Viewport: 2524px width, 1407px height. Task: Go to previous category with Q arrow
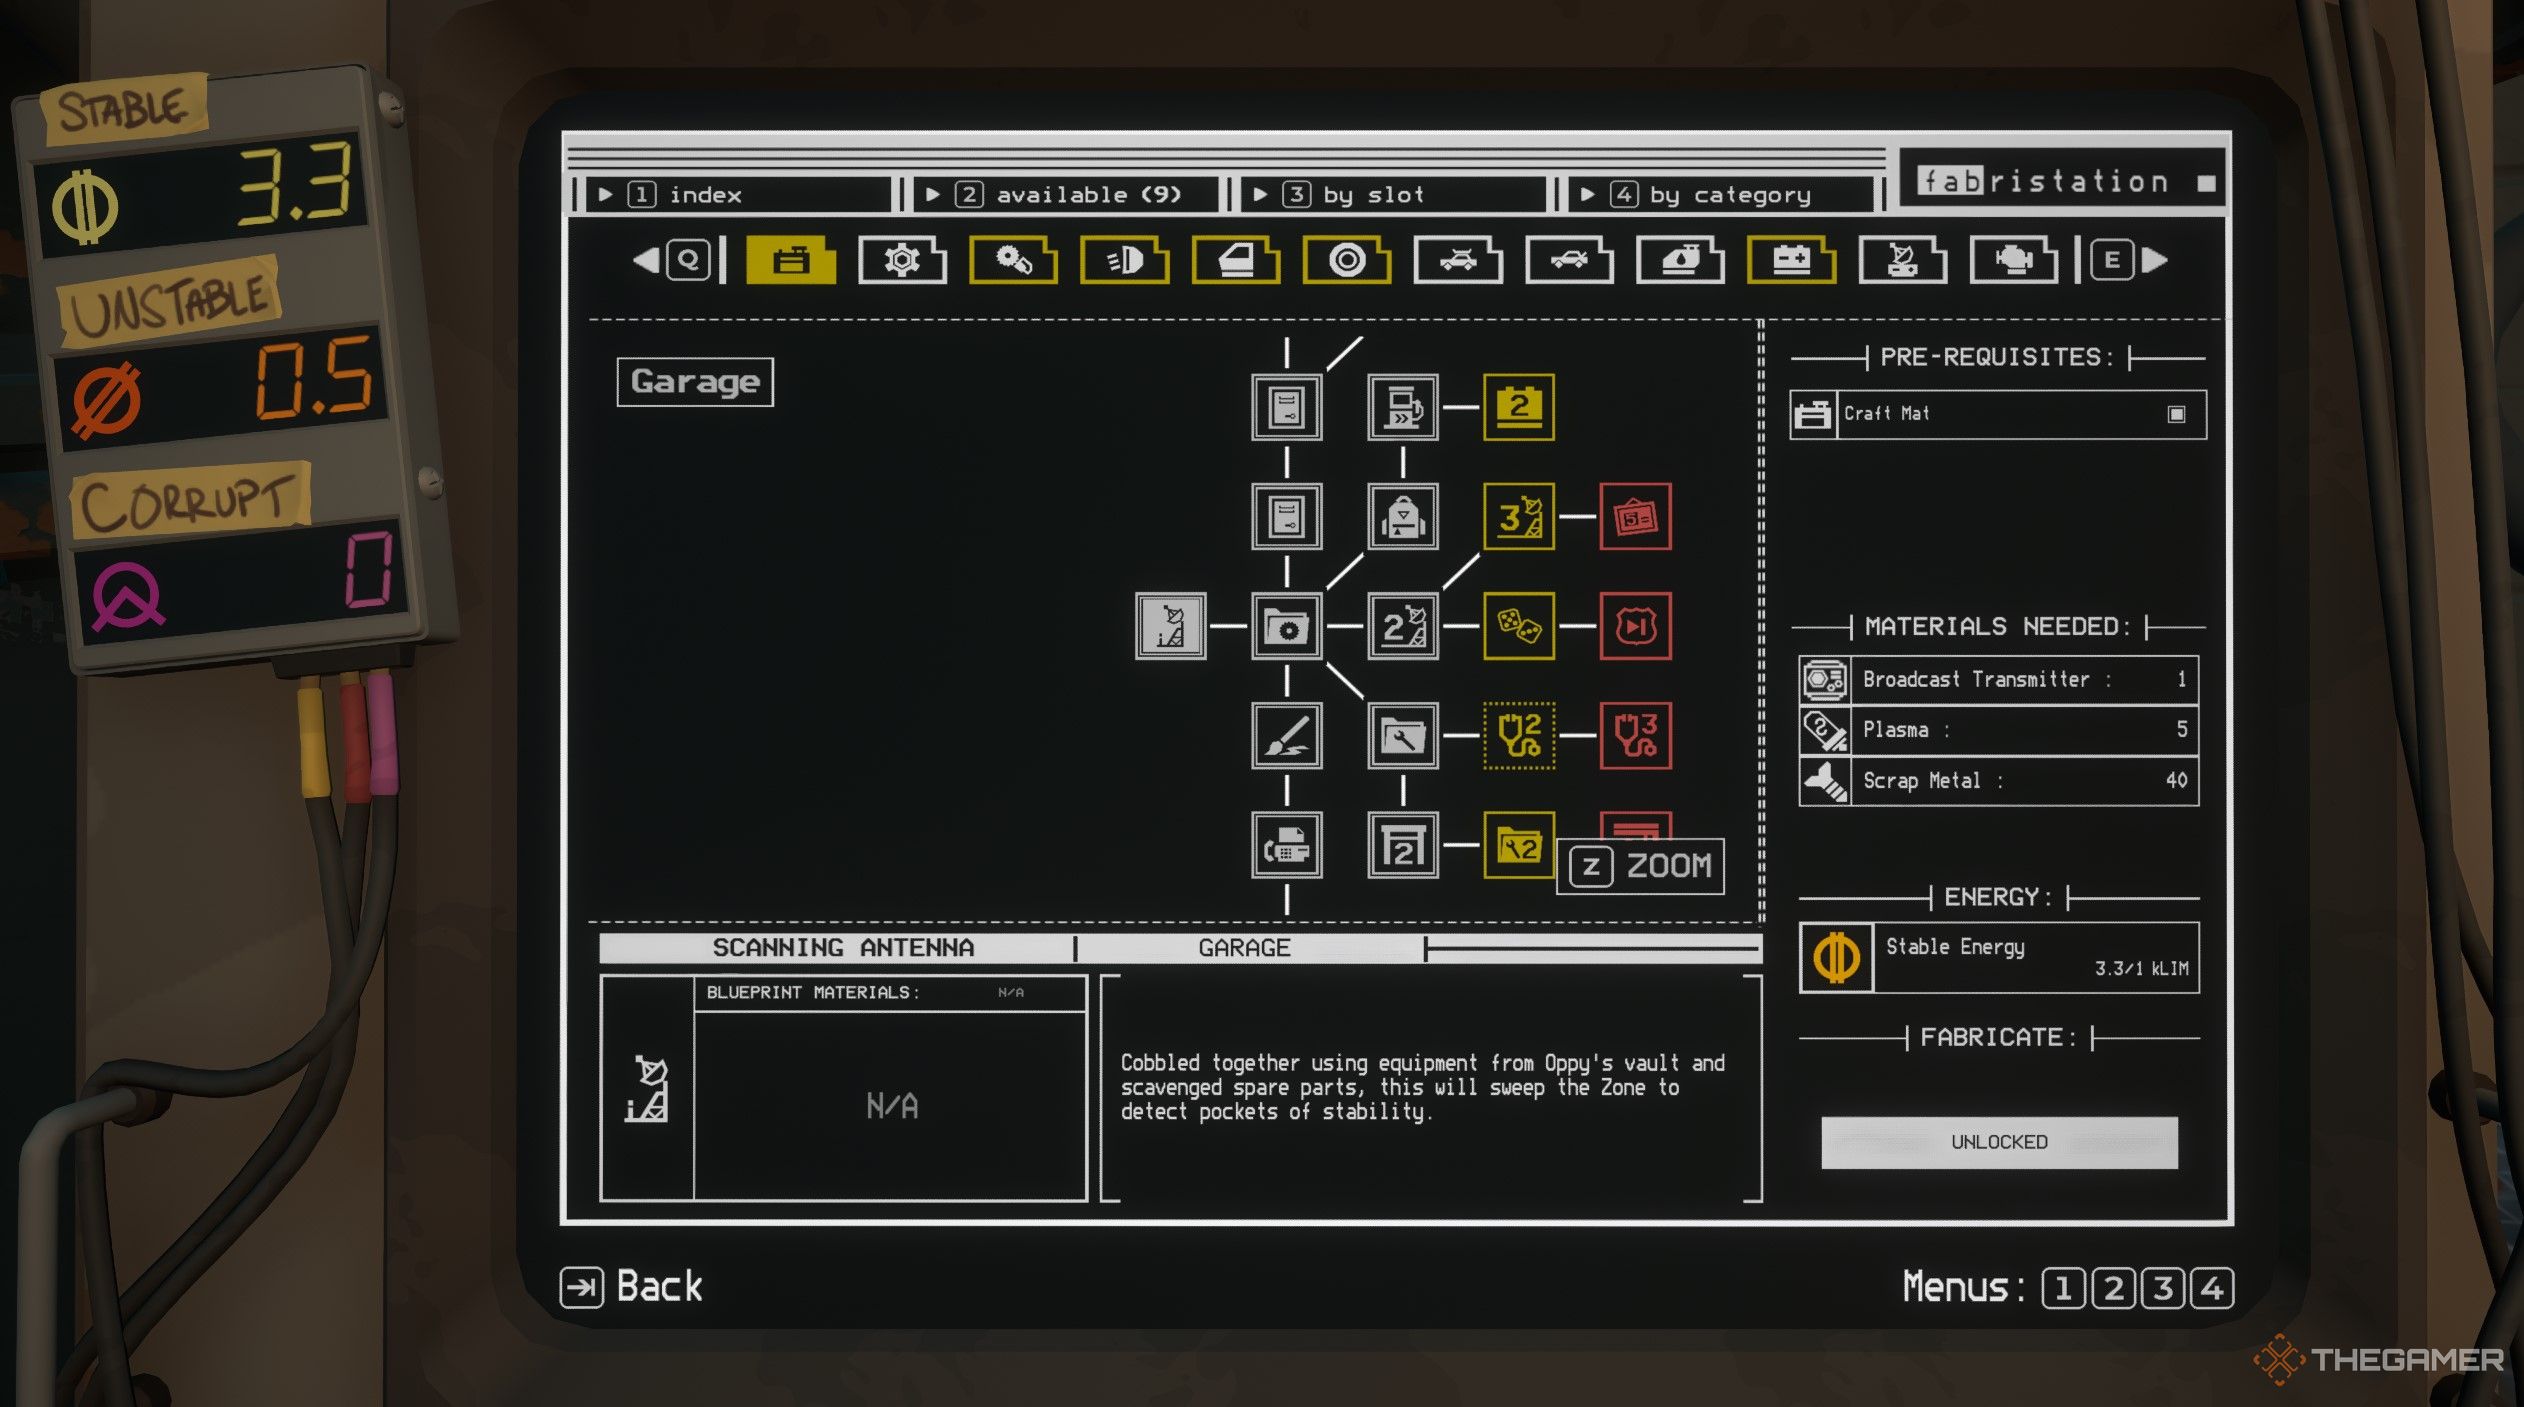point(672,260)
